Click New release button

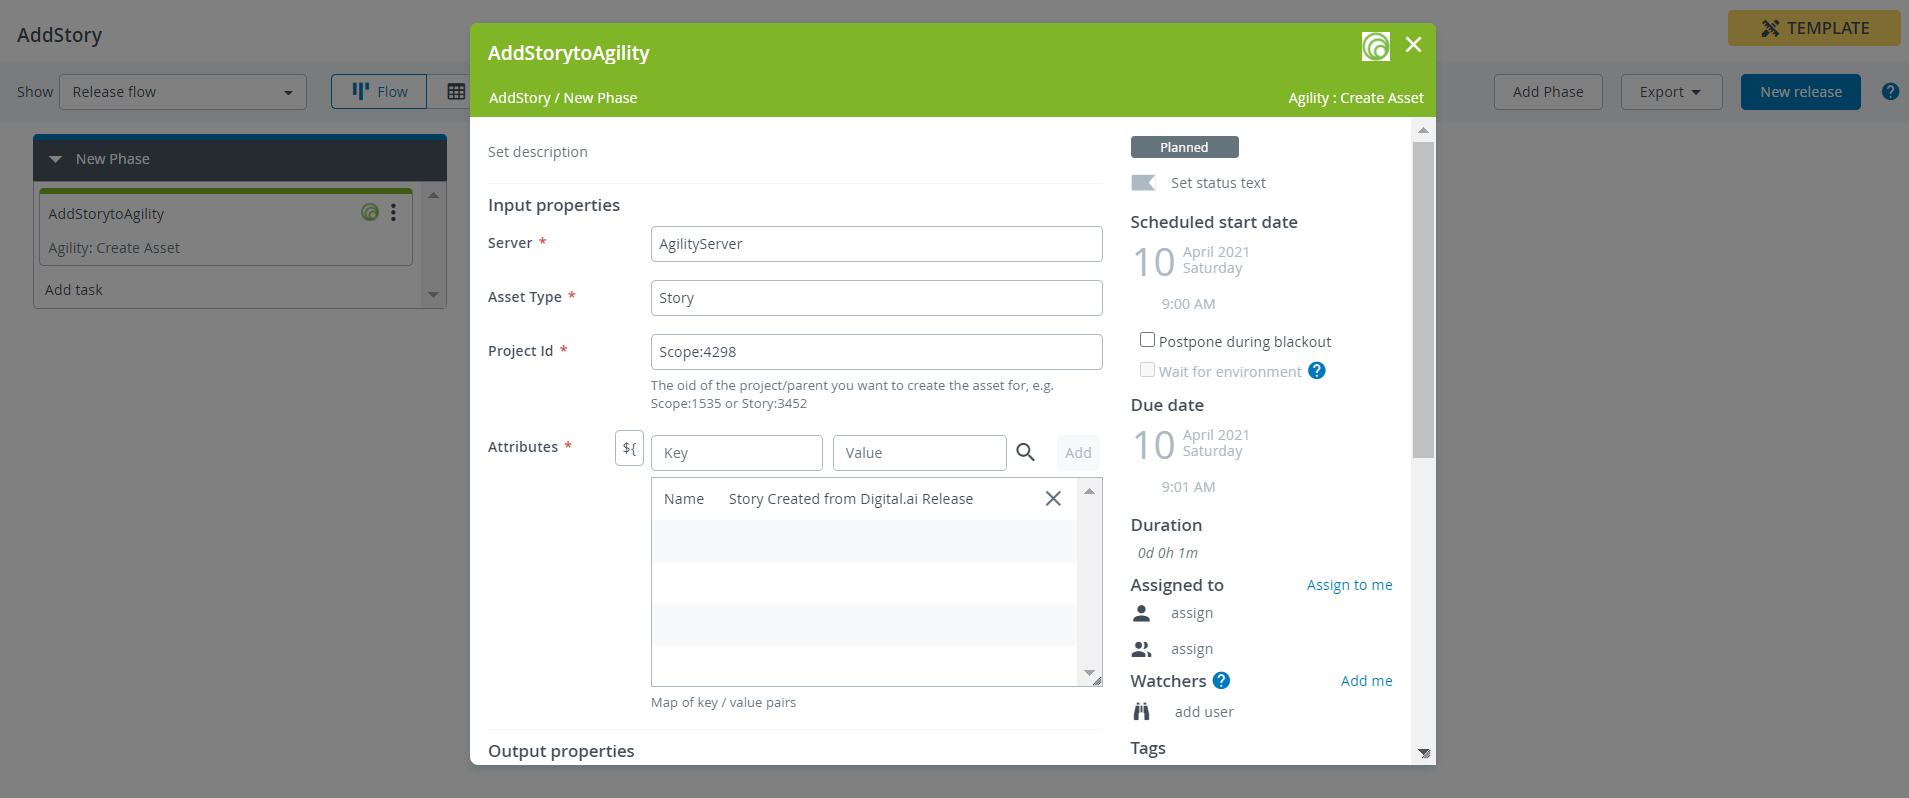tap(1801, 92)
